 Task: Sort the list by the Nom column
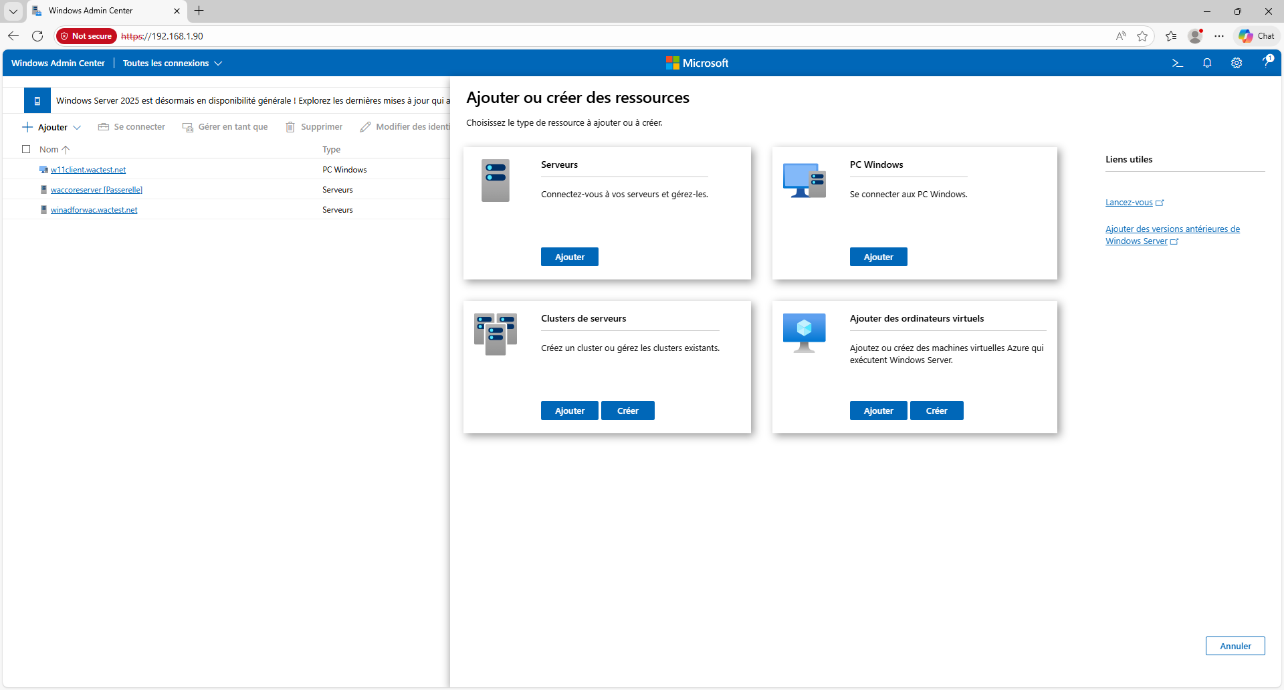pos(55,149)
